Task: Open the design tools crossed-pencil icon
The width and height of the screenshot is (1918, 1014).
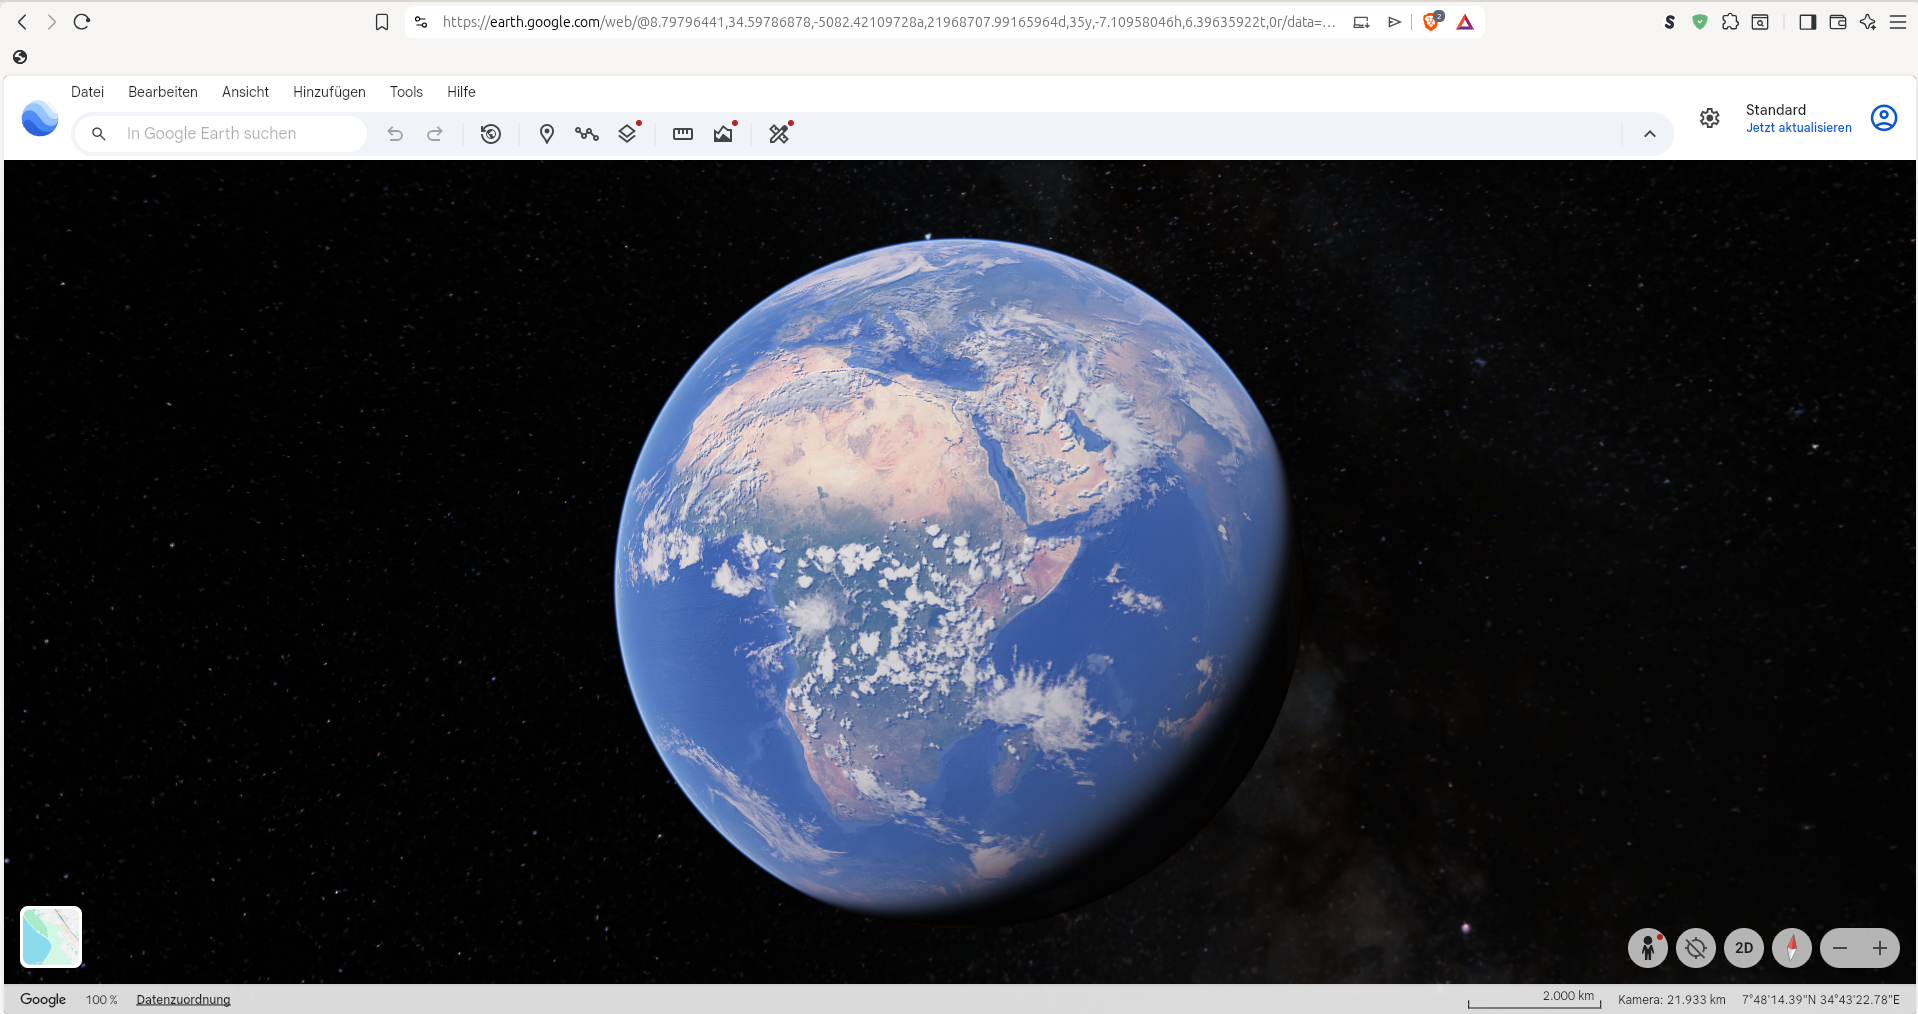Action: coord(779,134)
